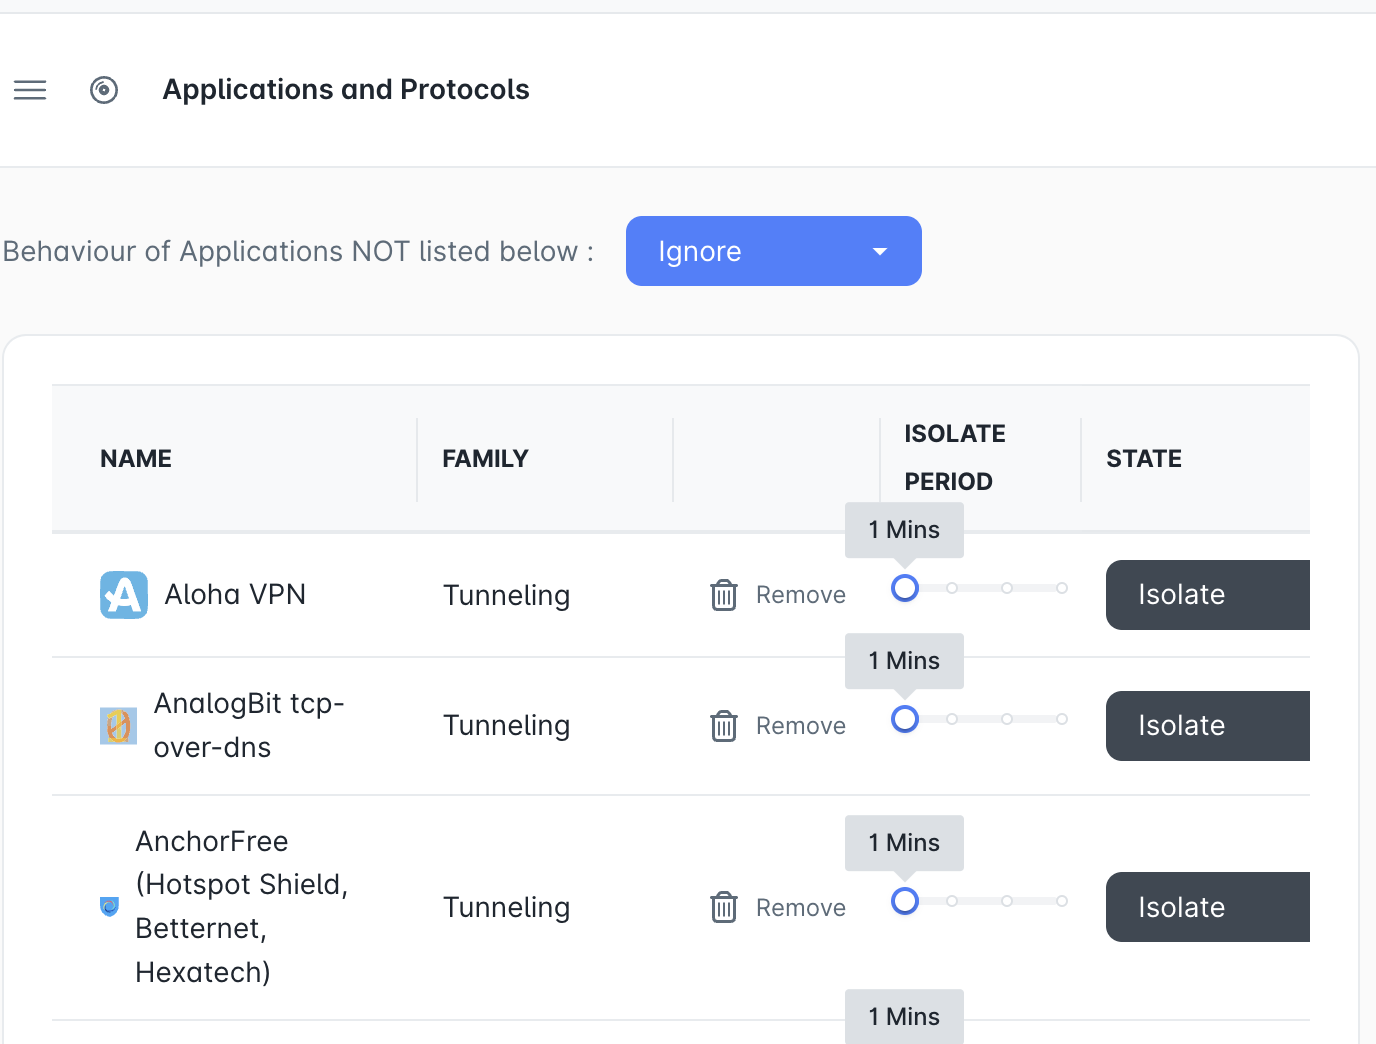Click the NAME column header
This screenshot has width=1376, height=1044.
(x=136, y=459)
